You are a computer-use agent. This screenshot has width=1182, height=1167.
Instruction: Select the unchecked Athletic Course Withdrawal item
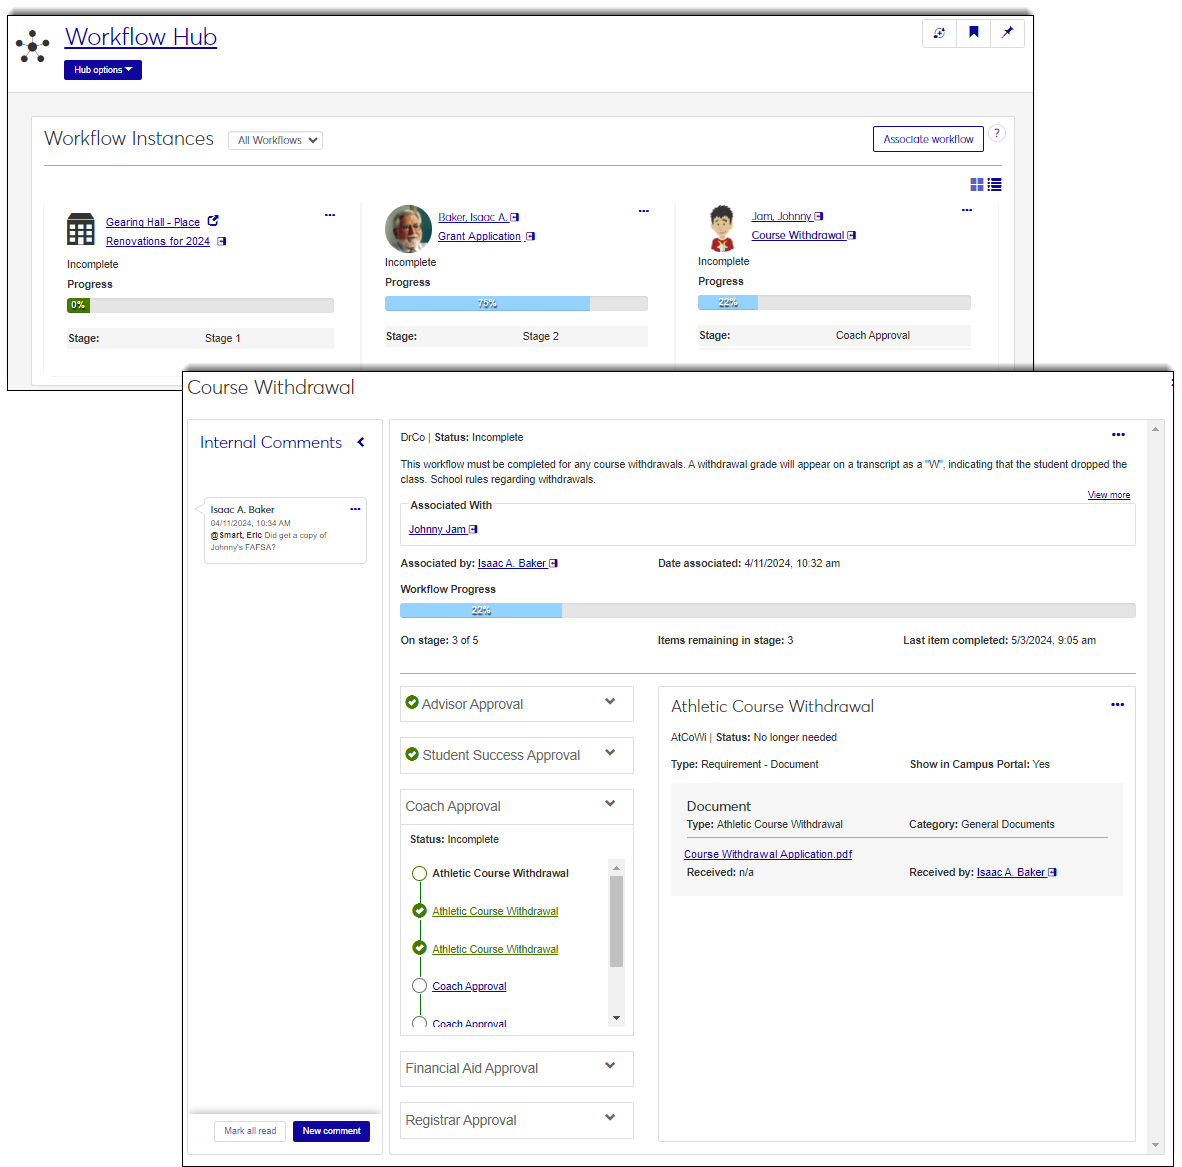[420, 873]
